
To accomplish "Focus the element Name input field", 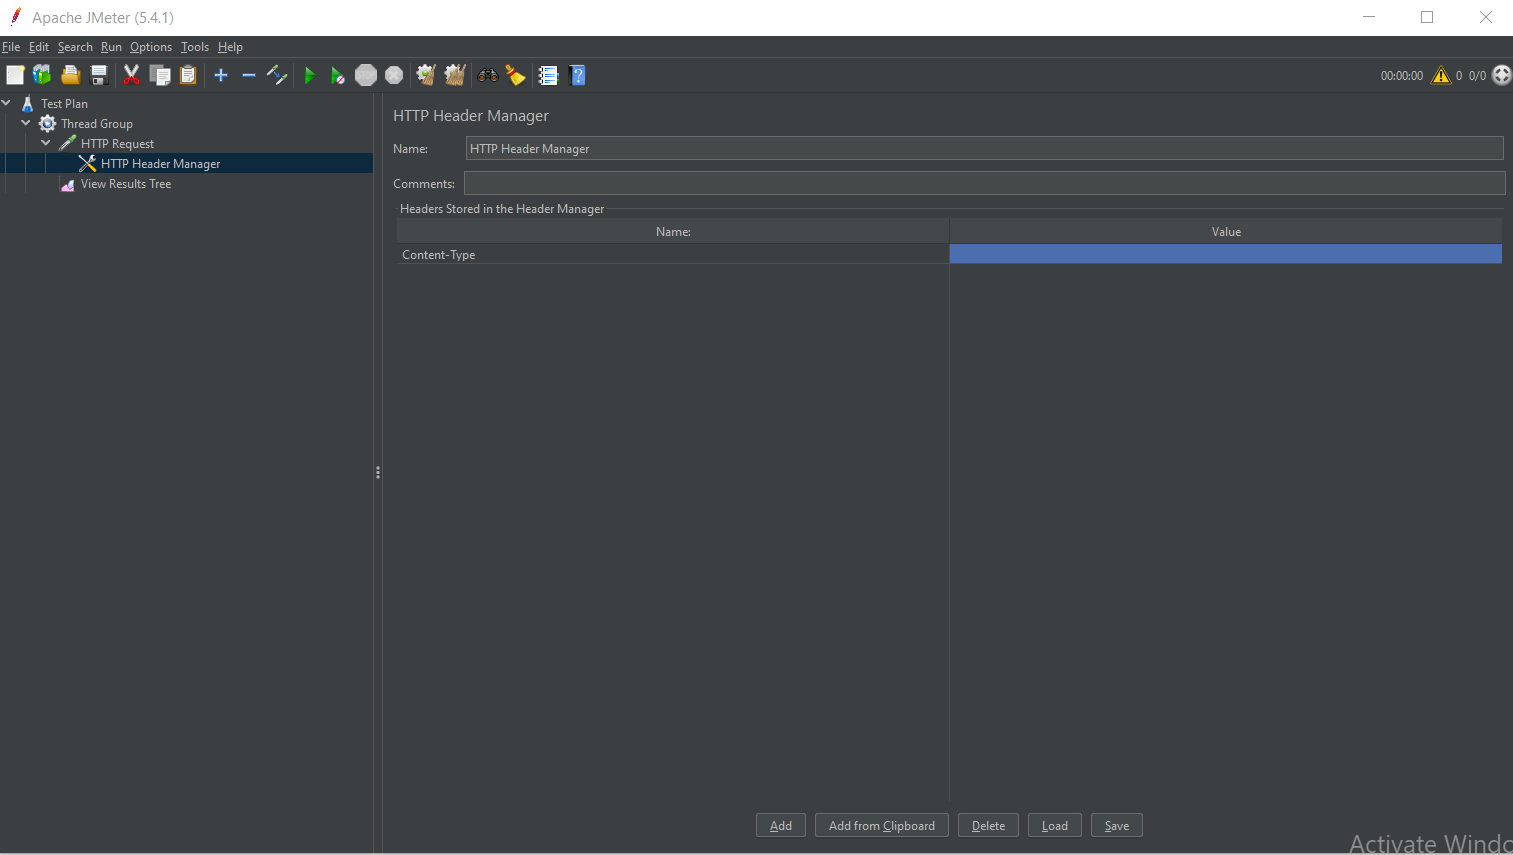I will click(x=984, y=148).
